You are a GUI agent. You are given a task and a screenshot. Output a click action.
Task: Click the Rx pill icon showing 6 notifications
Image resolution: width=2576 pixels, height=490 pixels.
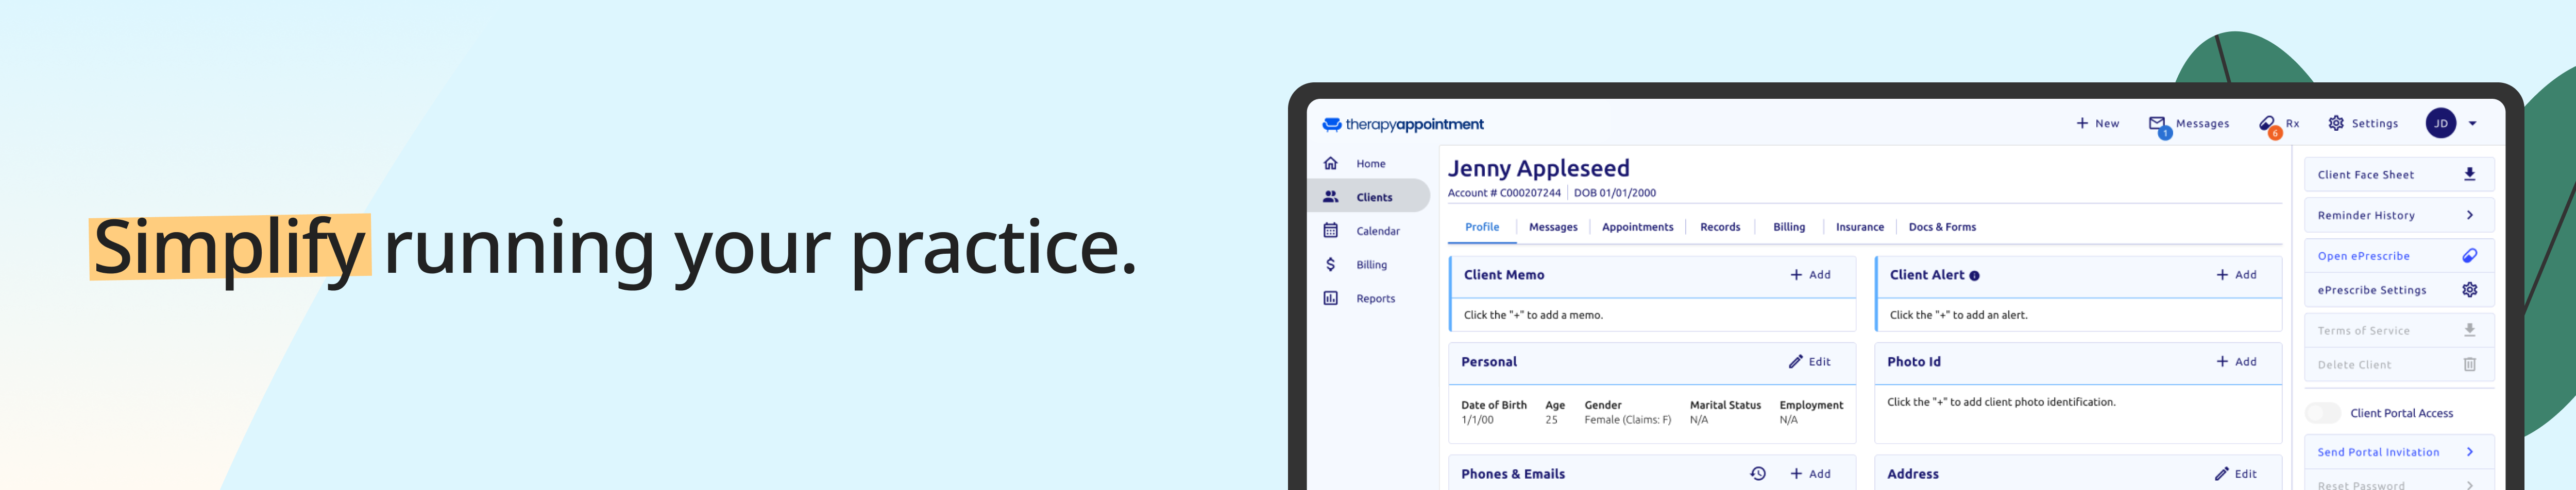[2267, 122]
